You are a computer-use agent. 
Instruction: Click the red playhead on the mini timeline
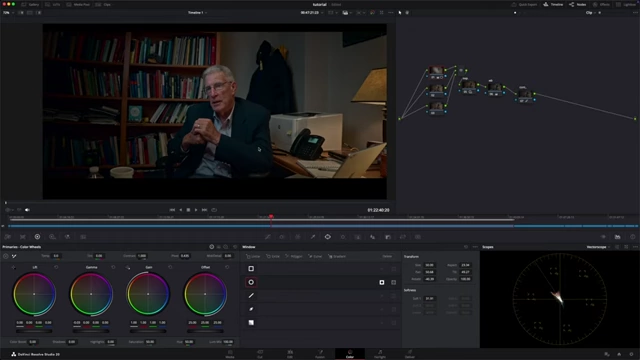coord(271,217)
